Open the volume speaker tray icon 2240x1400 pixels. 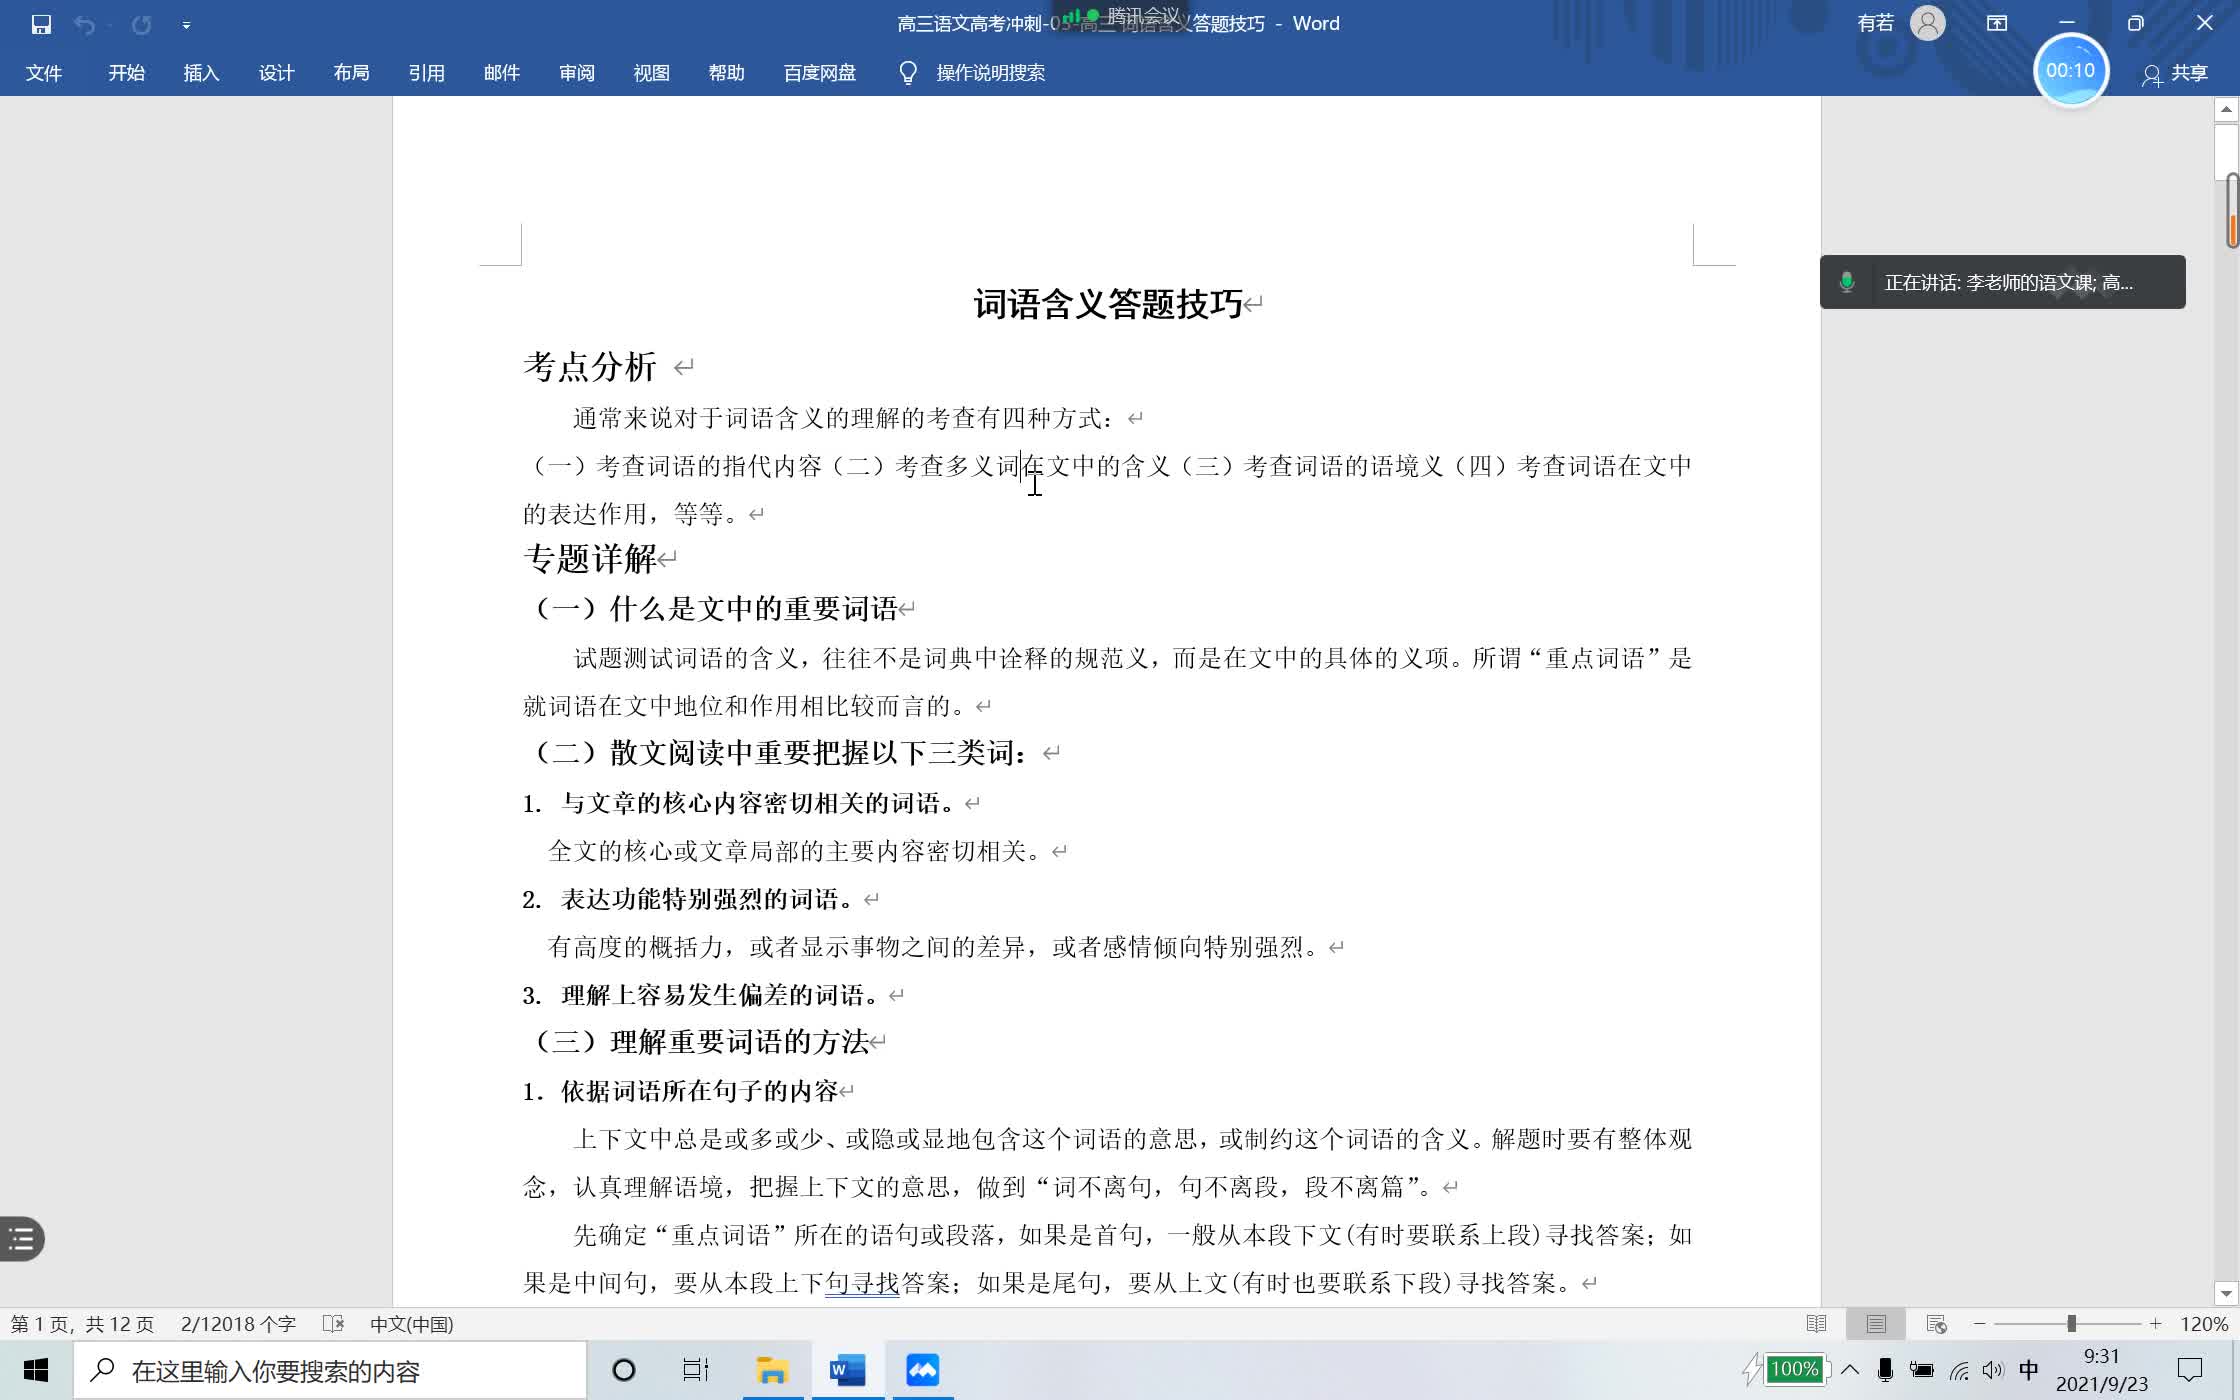pos(1993,1370)
